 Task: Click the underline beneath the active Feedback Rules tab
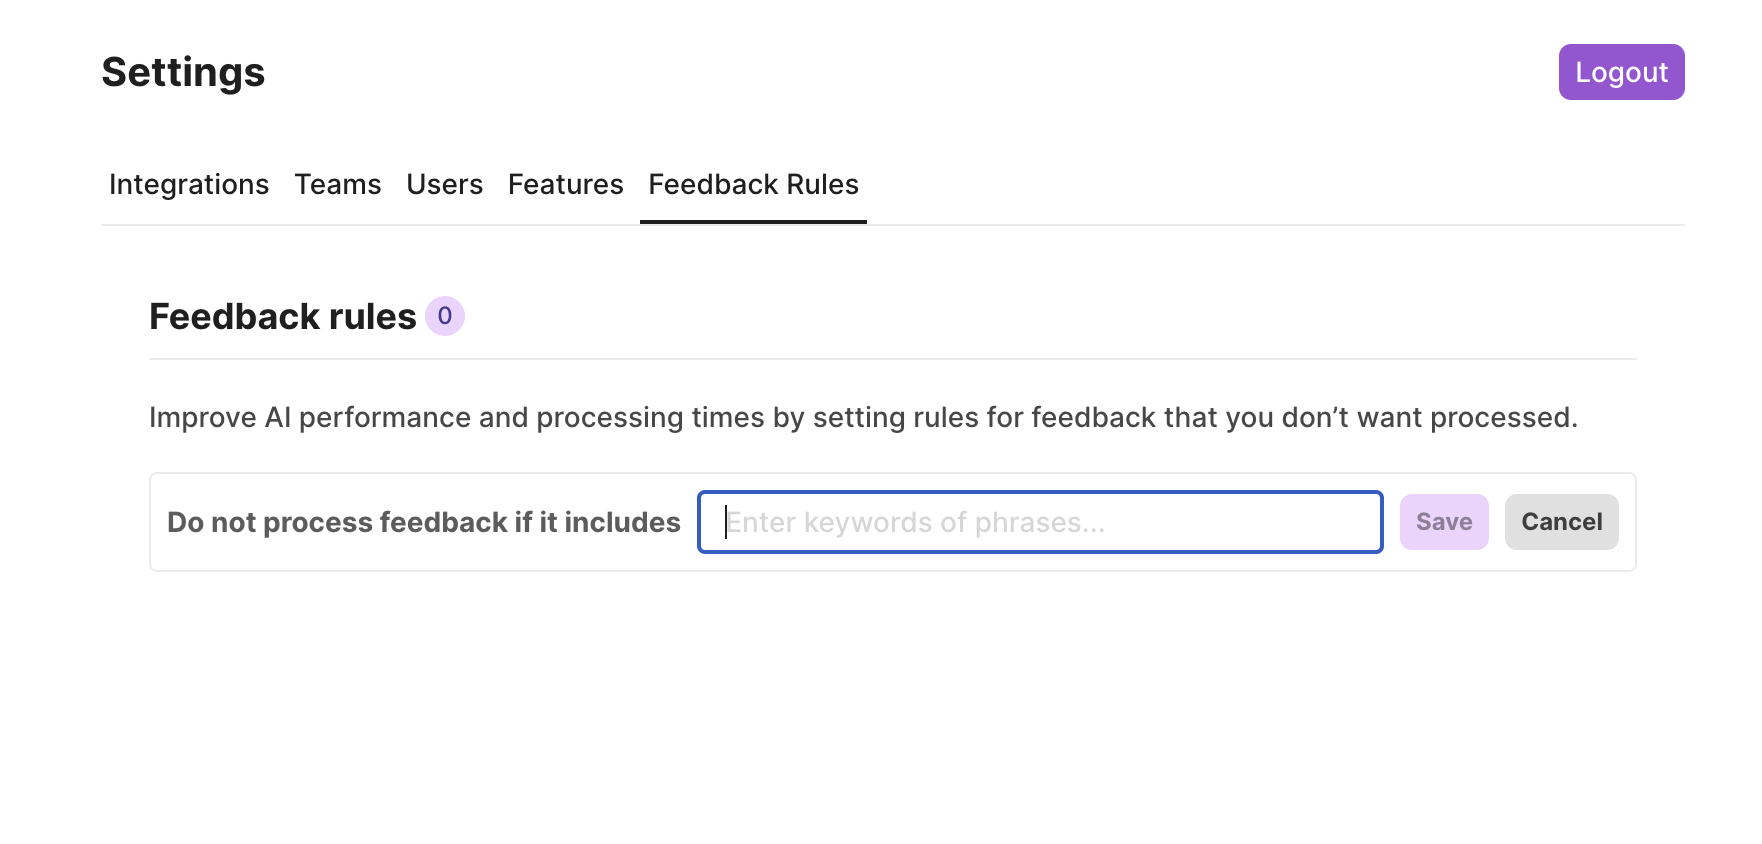753,221
